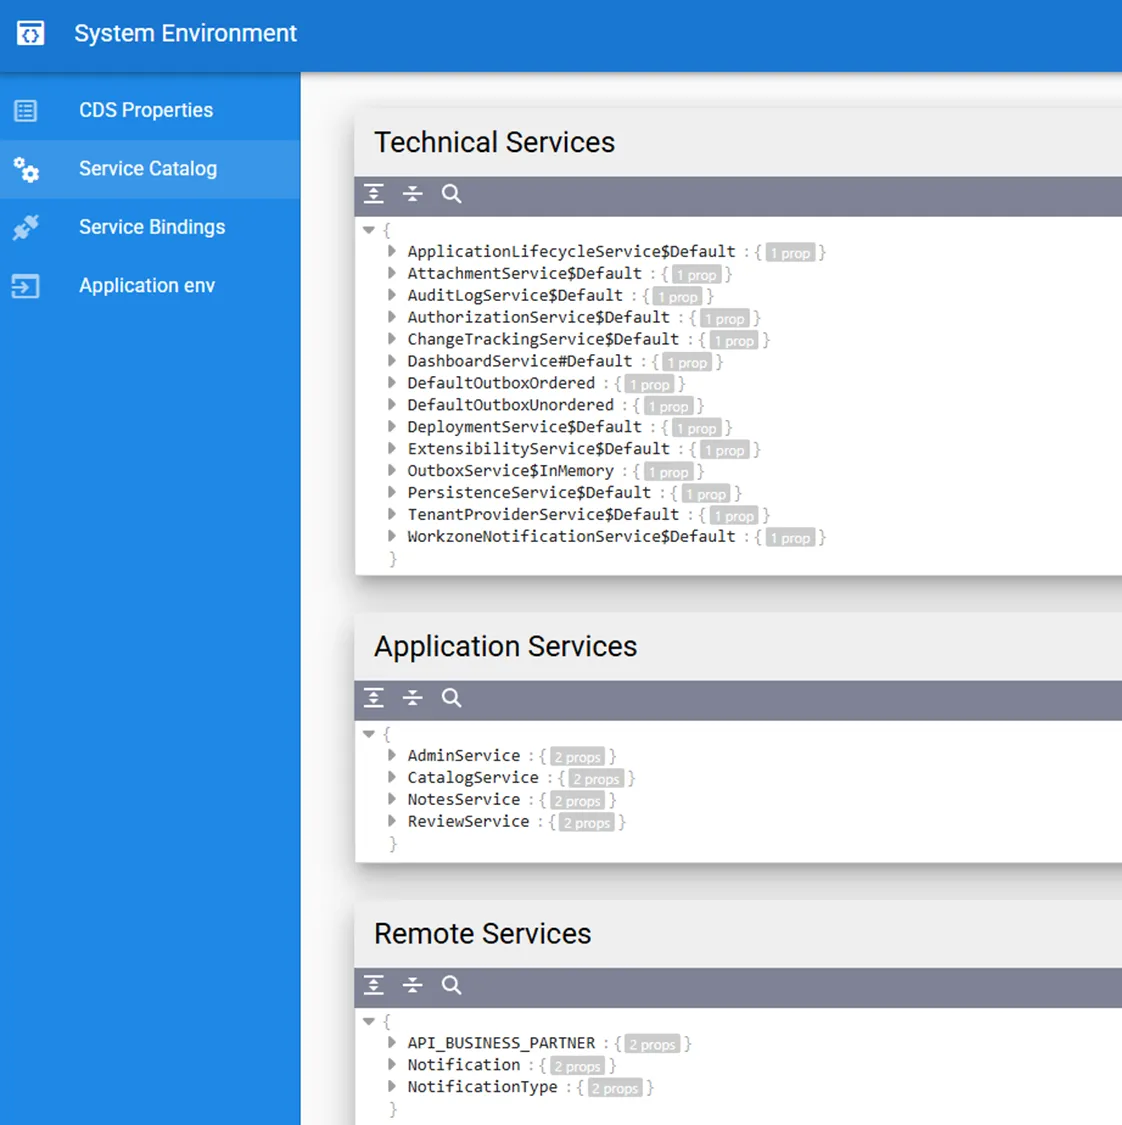1122x1125 pixels.
Task: Expand the API_BUSINESS_PARTNER node
Action: click(391, 1043)
